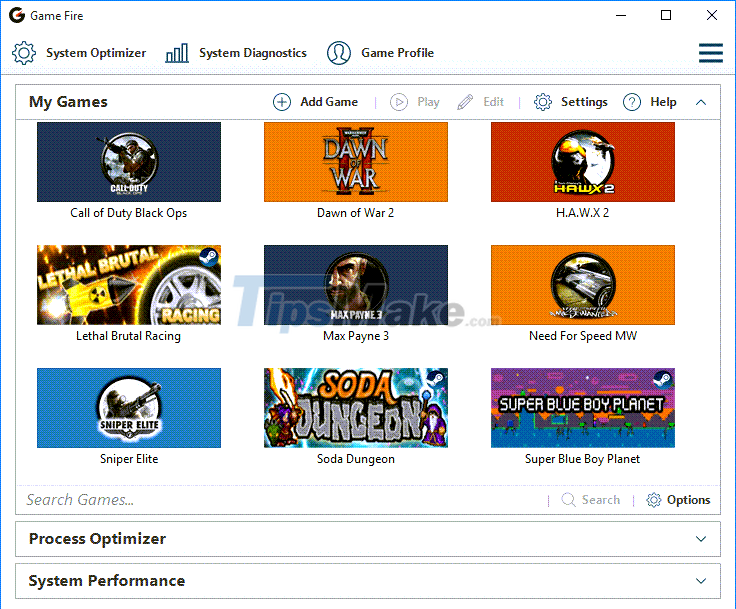Open the hamburger menu icon

pos(711,53)
